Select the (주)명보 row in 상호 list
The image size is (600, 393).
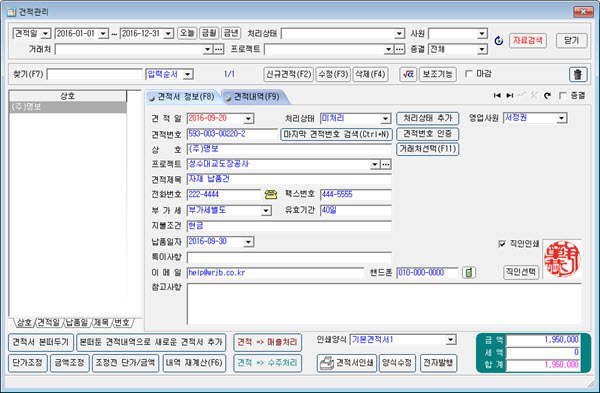click(68, 107)
